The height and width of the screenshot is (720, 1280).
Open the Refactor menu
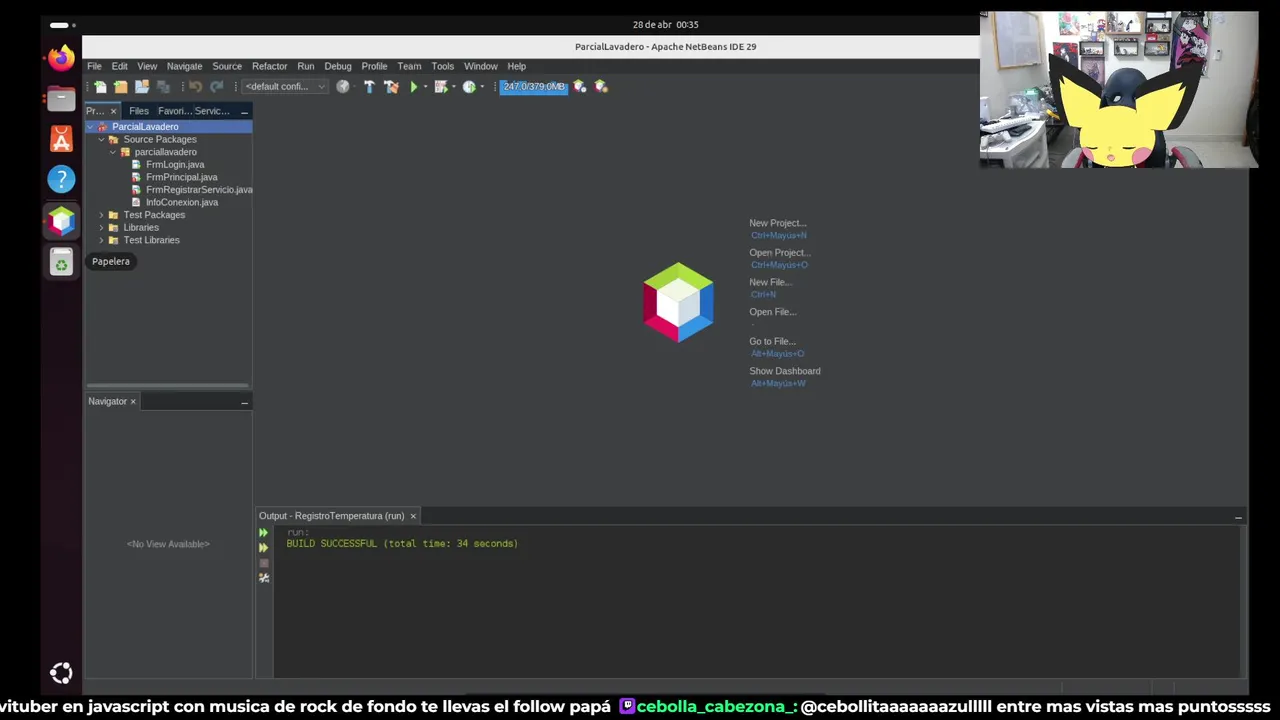coord(269,66)
